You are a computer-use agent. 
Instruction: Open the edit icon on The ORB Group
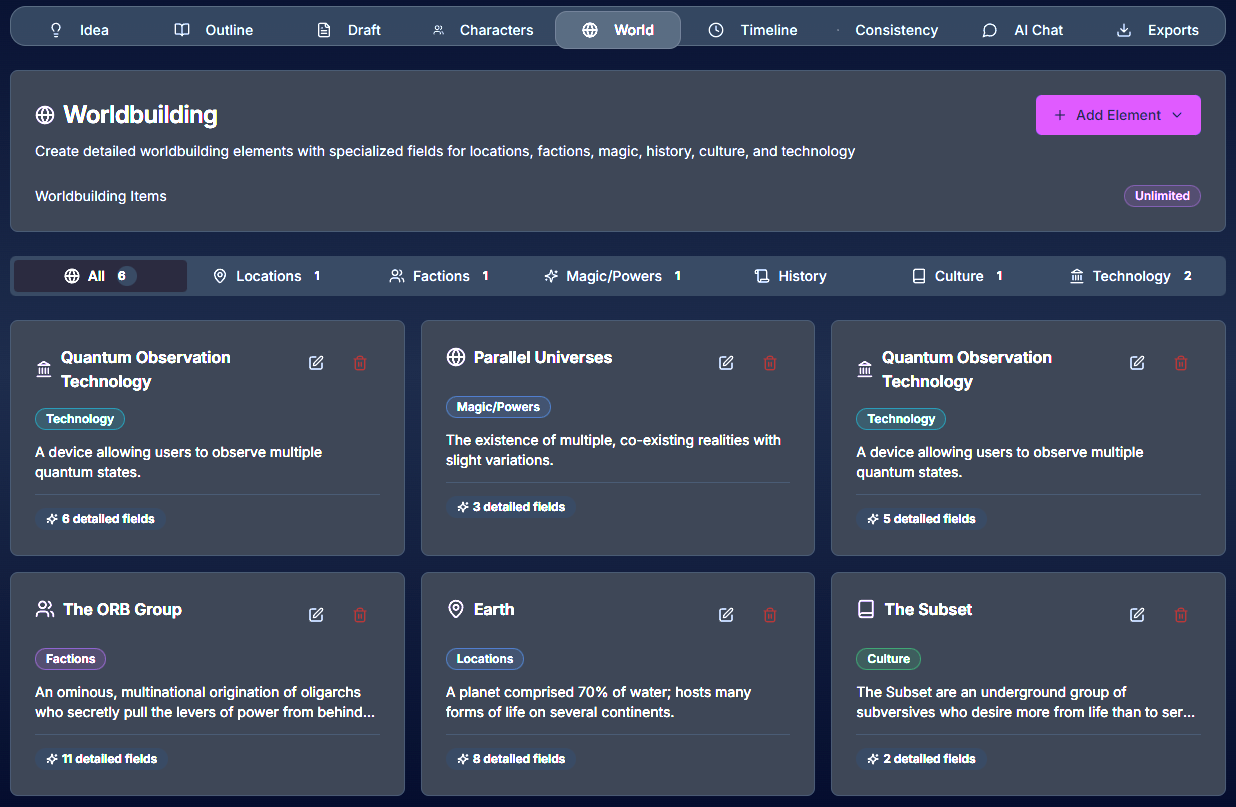315,614
